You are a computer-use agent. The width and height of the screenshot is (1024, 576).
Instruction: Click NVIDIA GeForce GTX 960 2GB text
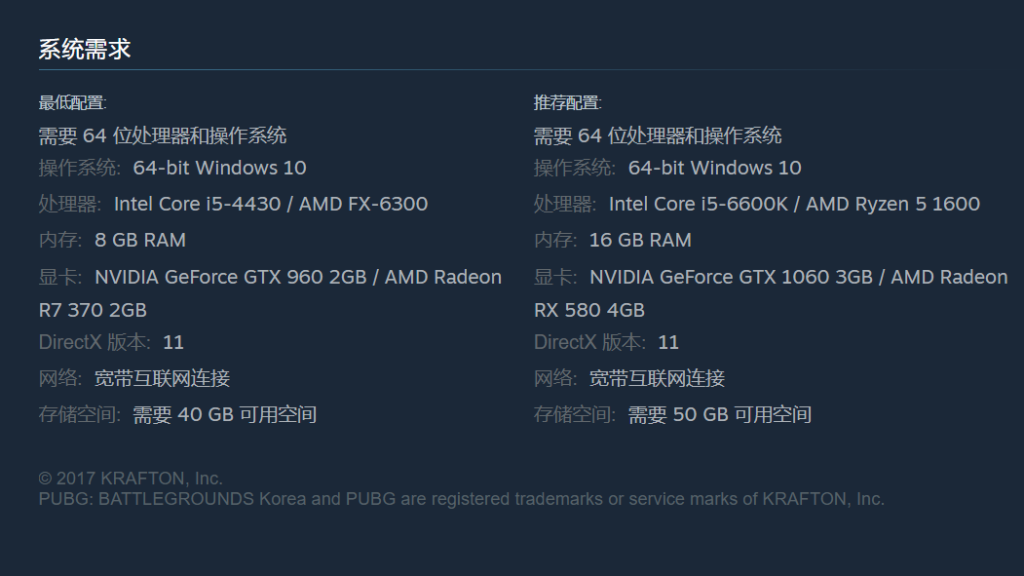tap(231, 277)
